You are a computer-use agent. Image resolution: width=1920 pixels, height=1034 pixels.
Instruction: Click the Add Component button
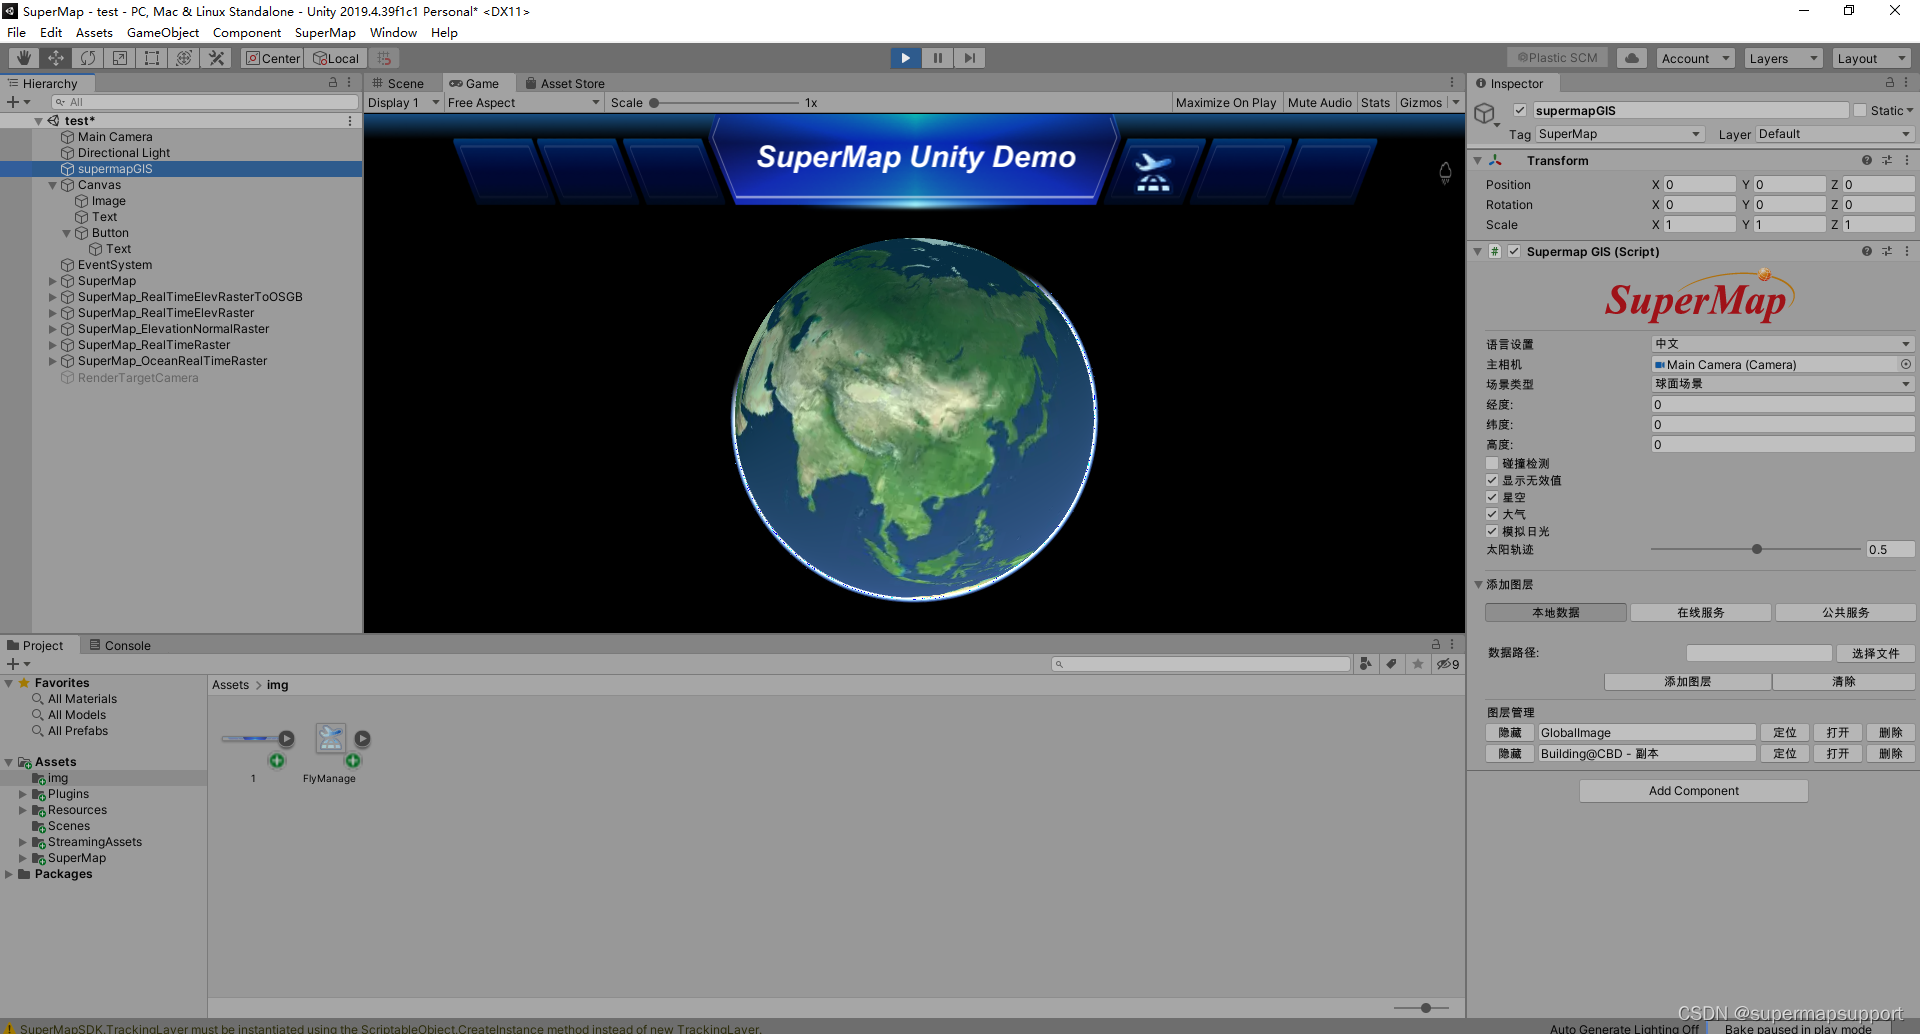pos(1692,790)
